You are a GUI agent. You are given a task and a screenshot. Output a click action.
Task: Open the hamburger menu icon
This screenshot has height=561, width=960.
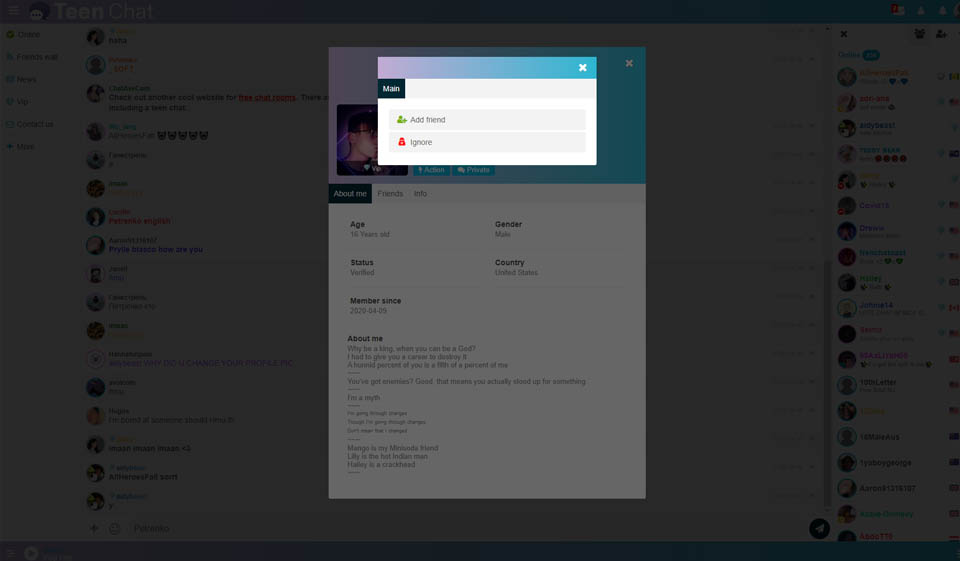click(x=13, y=11)
